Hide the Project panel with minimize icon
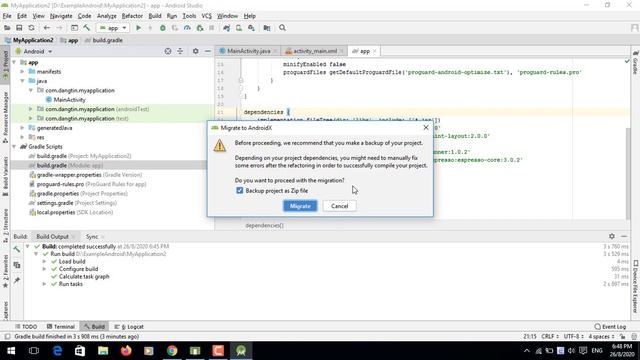Image resolution: width=640 pixels, height=360 pixels. tap(207, 51)
